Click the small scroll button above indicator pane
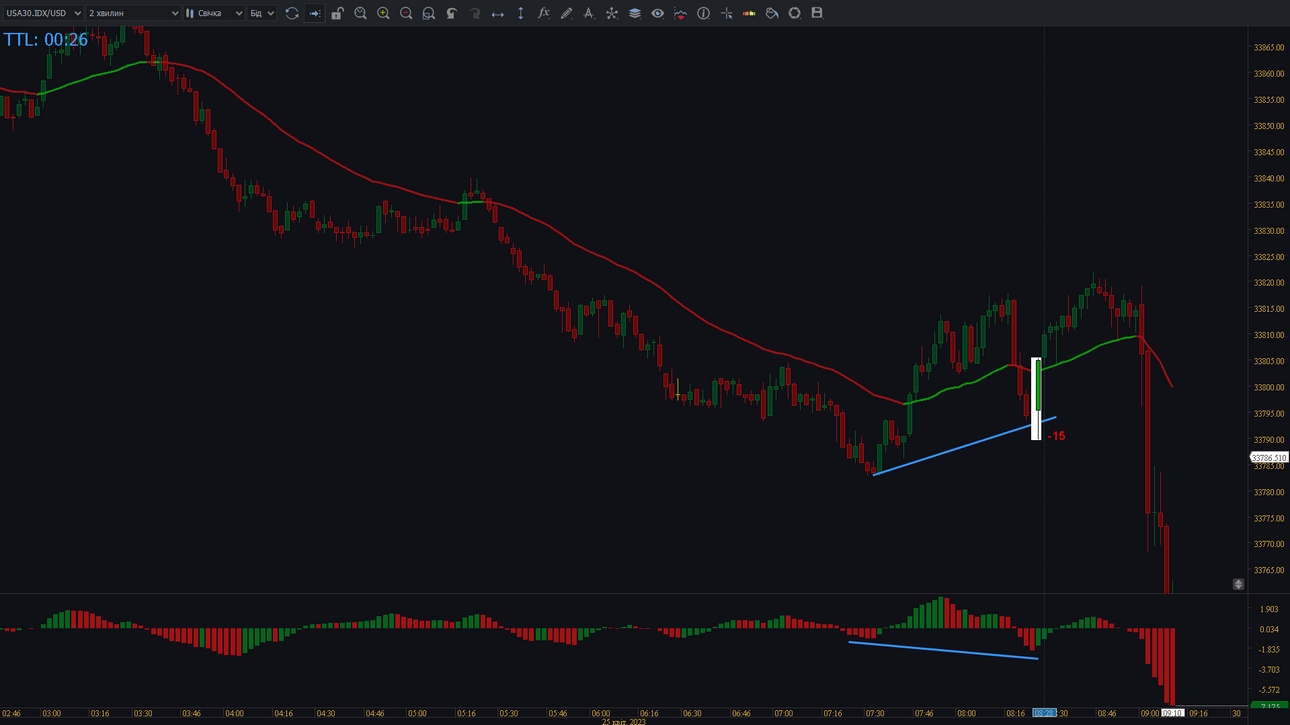1290x725 pixels. 1238,584
